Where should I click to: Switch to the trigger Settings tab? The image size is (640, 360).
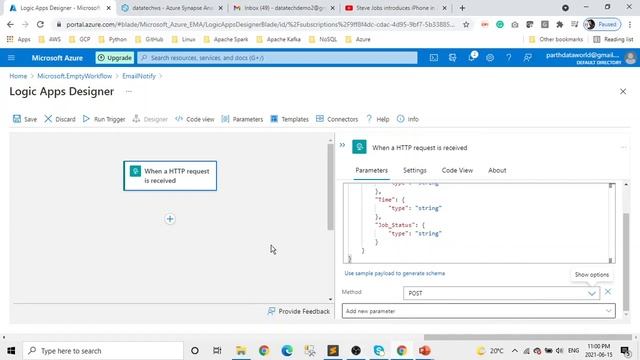pos(415,170)
